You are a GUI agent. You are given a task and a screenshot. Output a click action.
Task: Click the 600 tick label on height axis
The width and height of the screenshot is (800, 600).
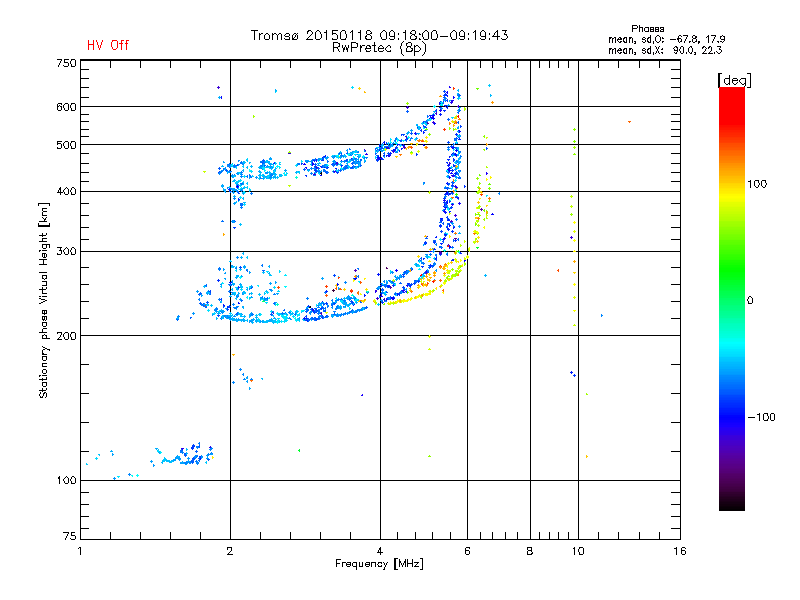point(66,107)
